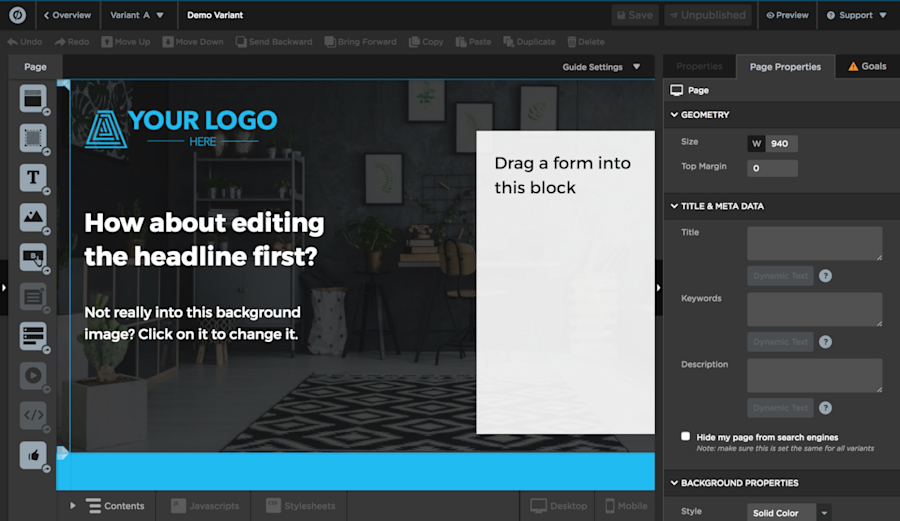Click the page width input field
This screenshot has width=900, height=521.
[x=781, y=143]
